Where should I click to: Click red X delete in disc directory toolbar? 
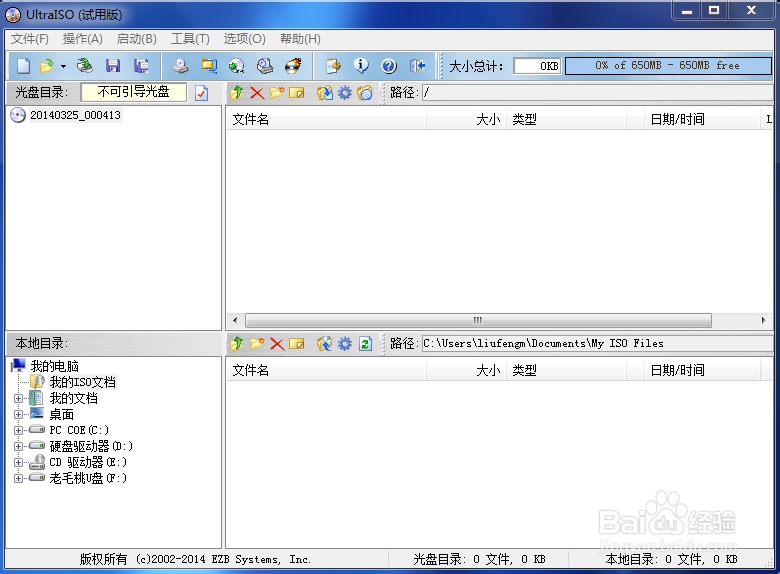click(257, 93)
